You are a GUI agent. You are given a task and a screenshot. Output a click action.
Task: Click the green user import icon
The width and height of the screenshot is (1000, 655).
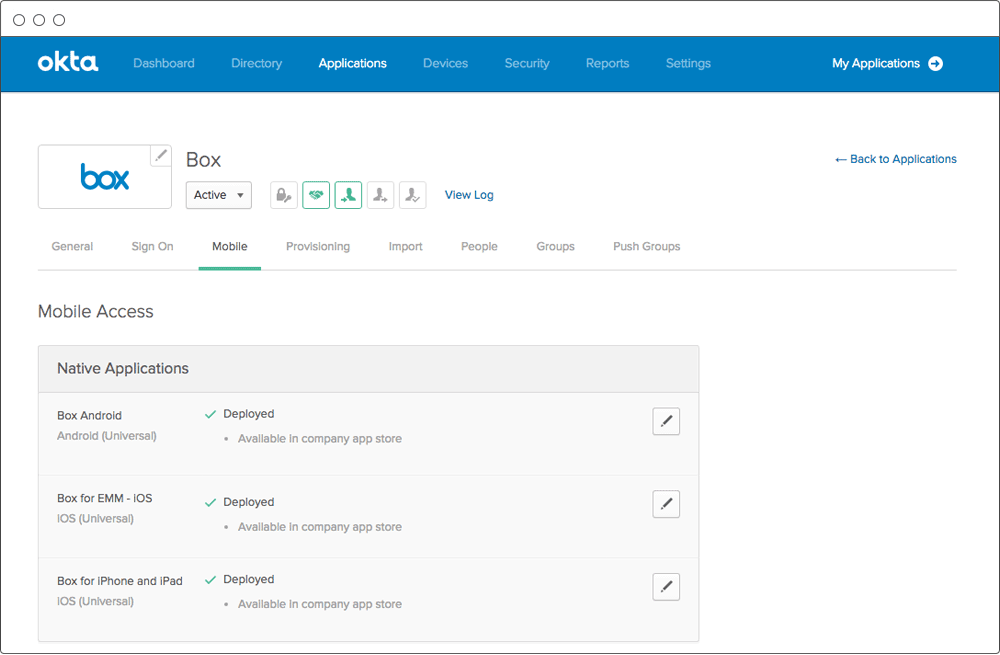point(348,195)
